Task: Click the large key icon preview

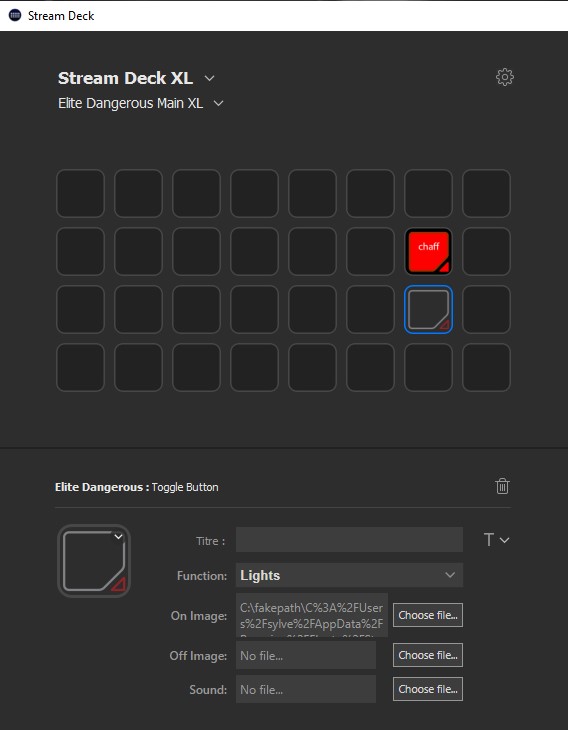Action: [94, 561]
